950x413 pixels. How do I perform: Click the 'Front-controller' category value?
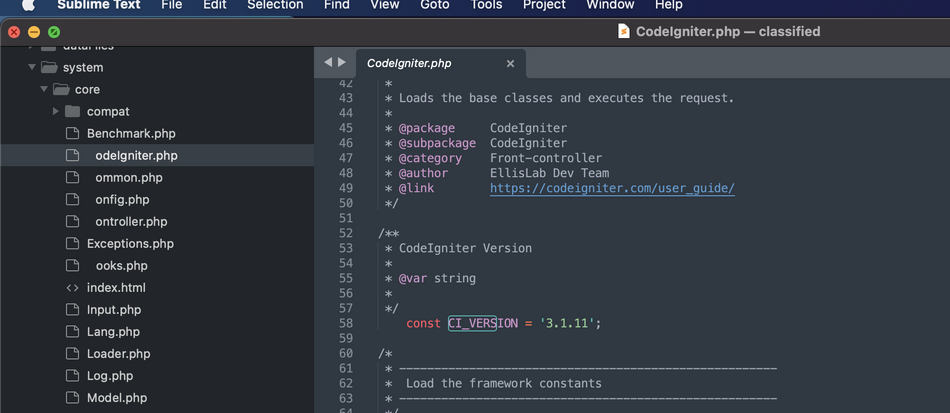546,159
